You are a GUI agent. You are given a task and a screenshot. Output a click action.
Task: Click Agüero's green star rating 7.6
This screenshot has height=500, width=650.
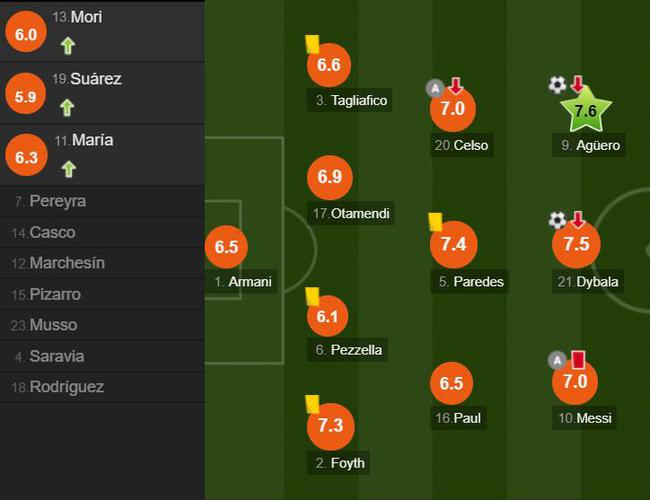pos(587,111)
